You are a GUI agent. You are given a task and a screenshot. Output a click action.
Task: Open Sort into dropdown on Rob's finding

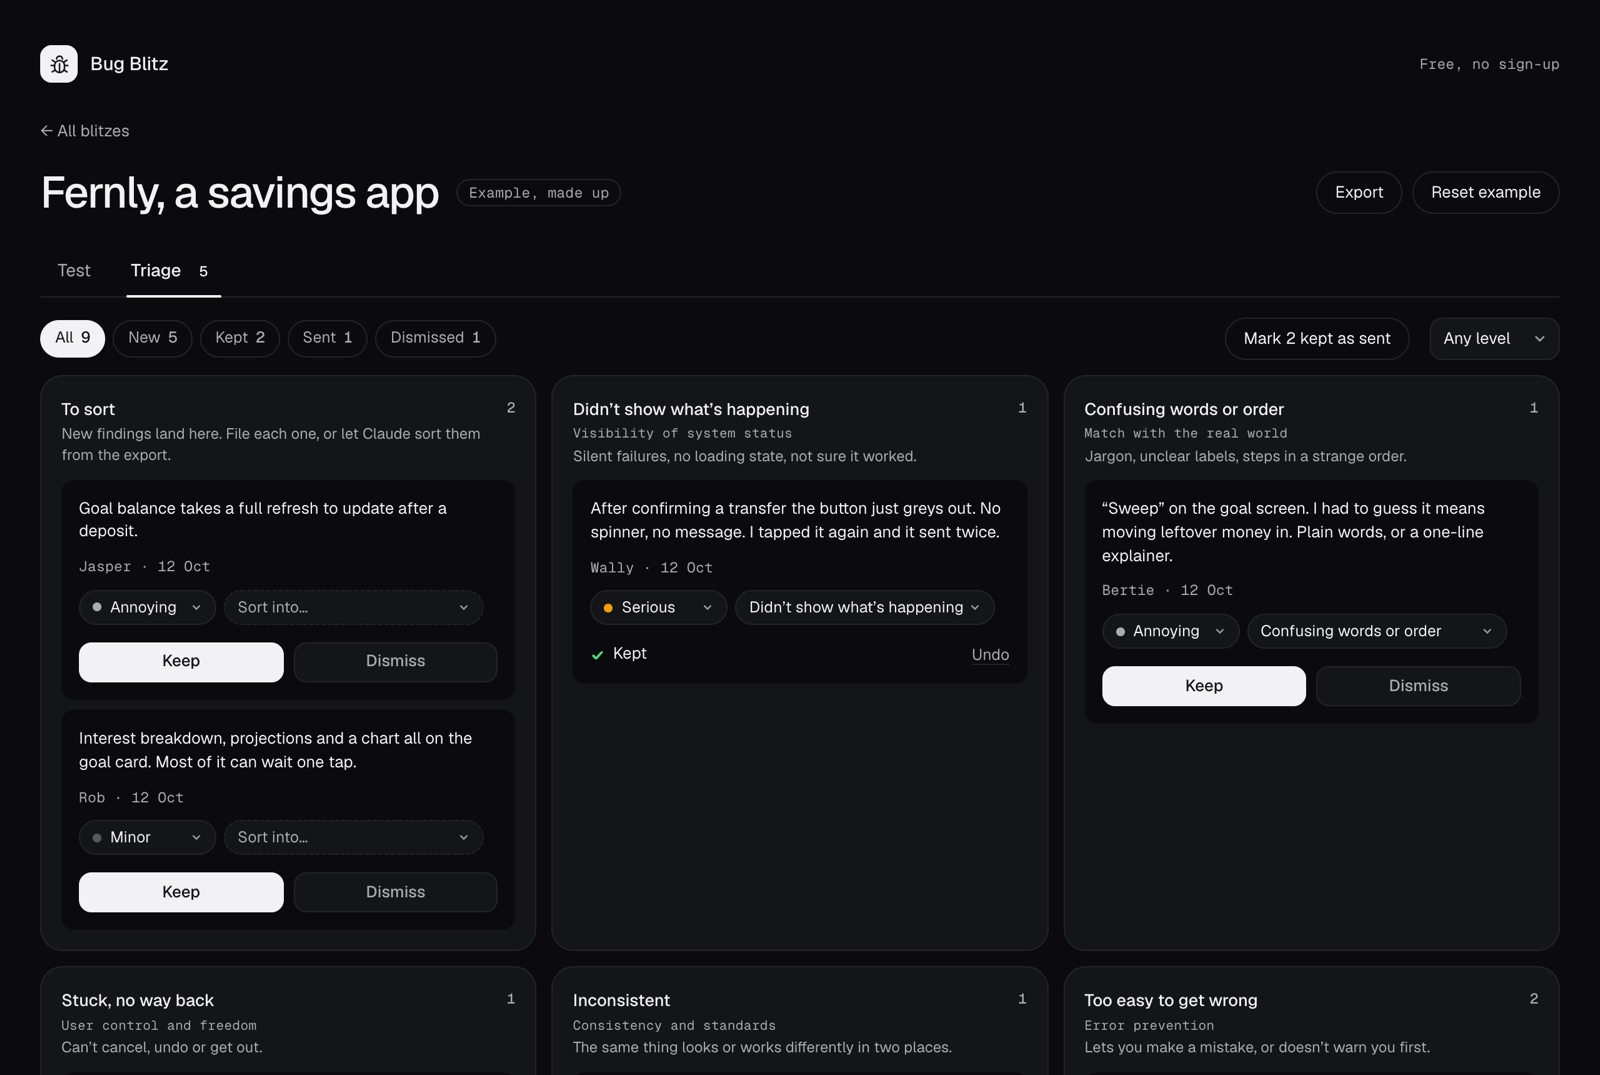pyautogui.click(x=353, y=838)
